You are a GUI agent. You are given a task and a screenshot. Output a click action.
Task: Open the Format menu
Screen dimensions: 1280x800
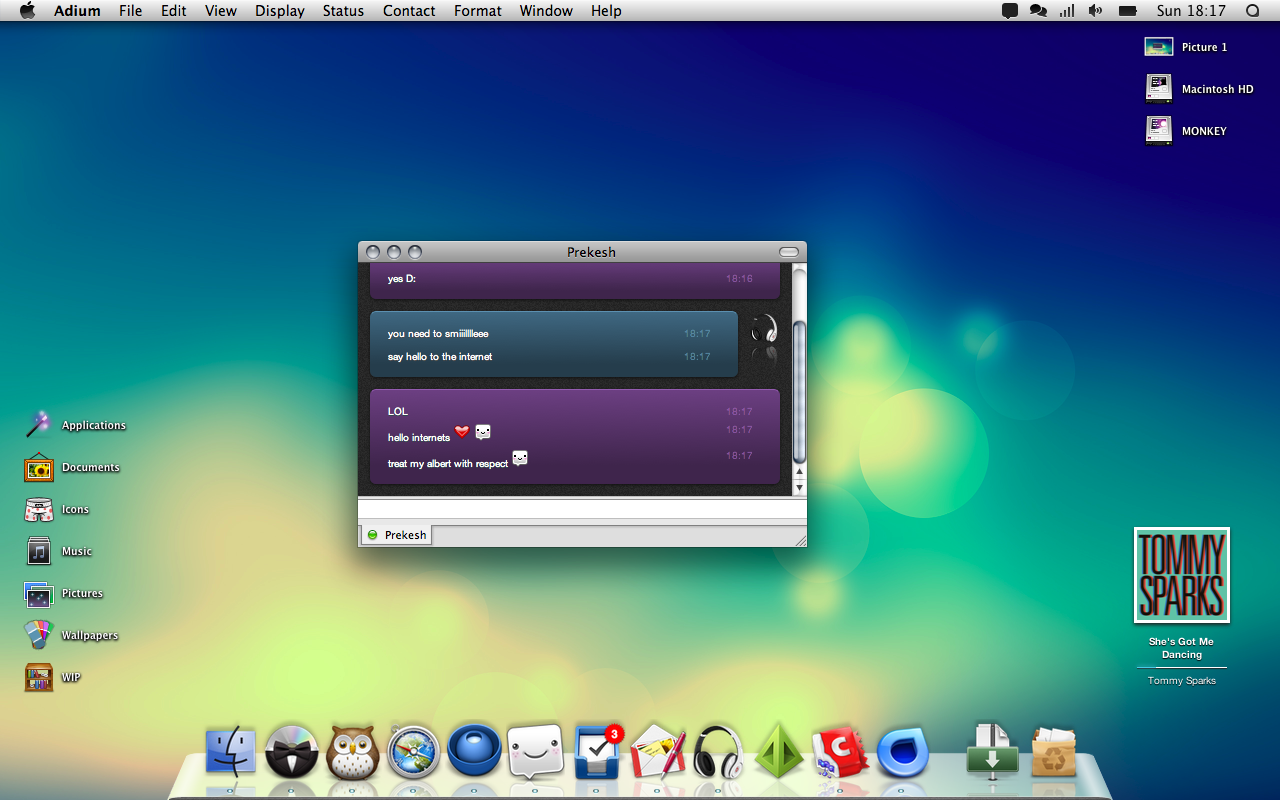pyautogui.click(x=478, y=11)
